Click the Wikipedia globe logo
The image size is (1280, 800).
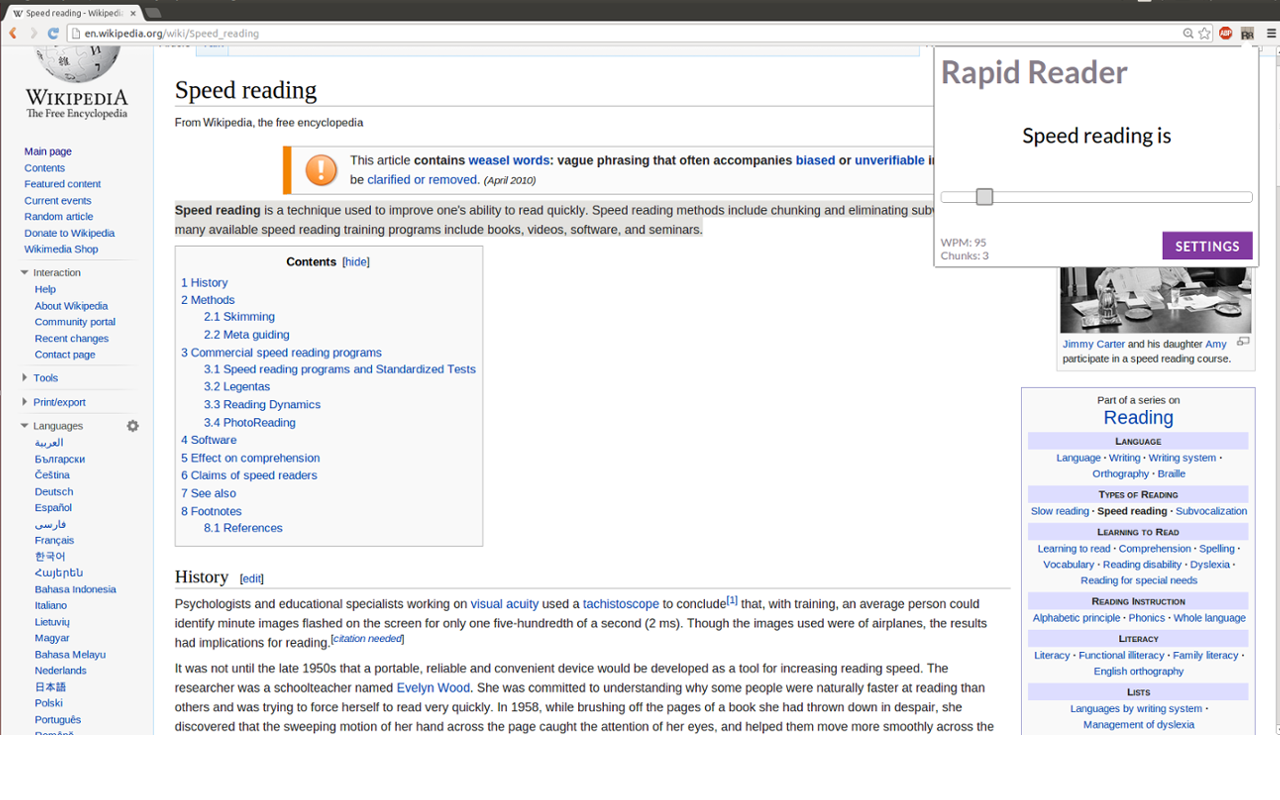77,63
